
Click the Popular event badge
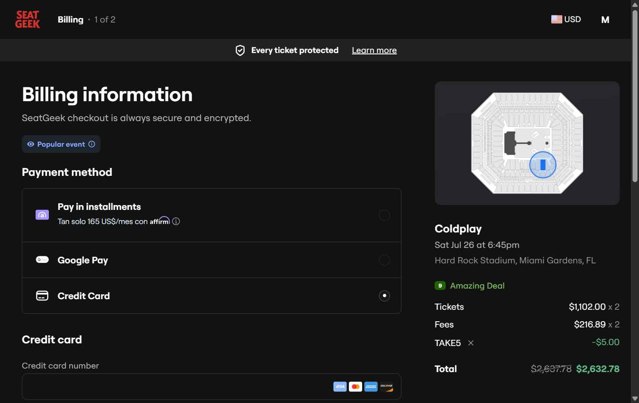click(x=61, y=144)
